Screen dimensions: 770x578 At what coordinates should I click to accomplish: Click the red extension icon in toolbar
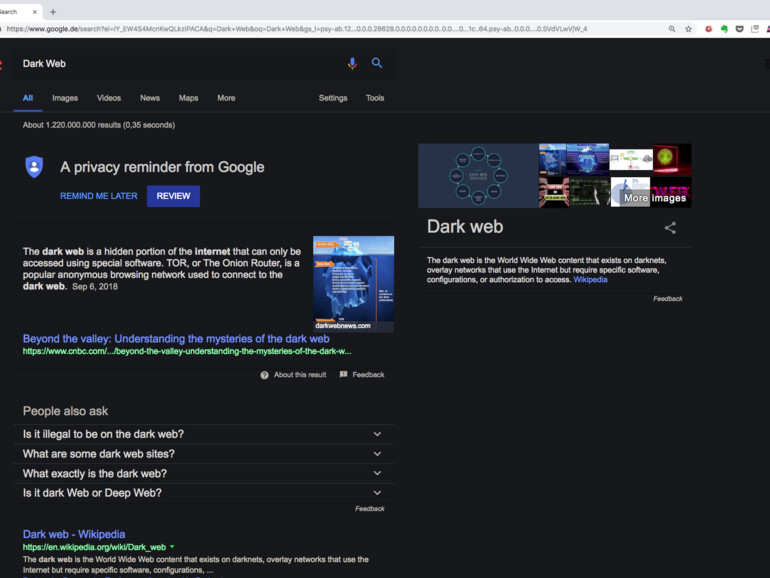(708, 29)
